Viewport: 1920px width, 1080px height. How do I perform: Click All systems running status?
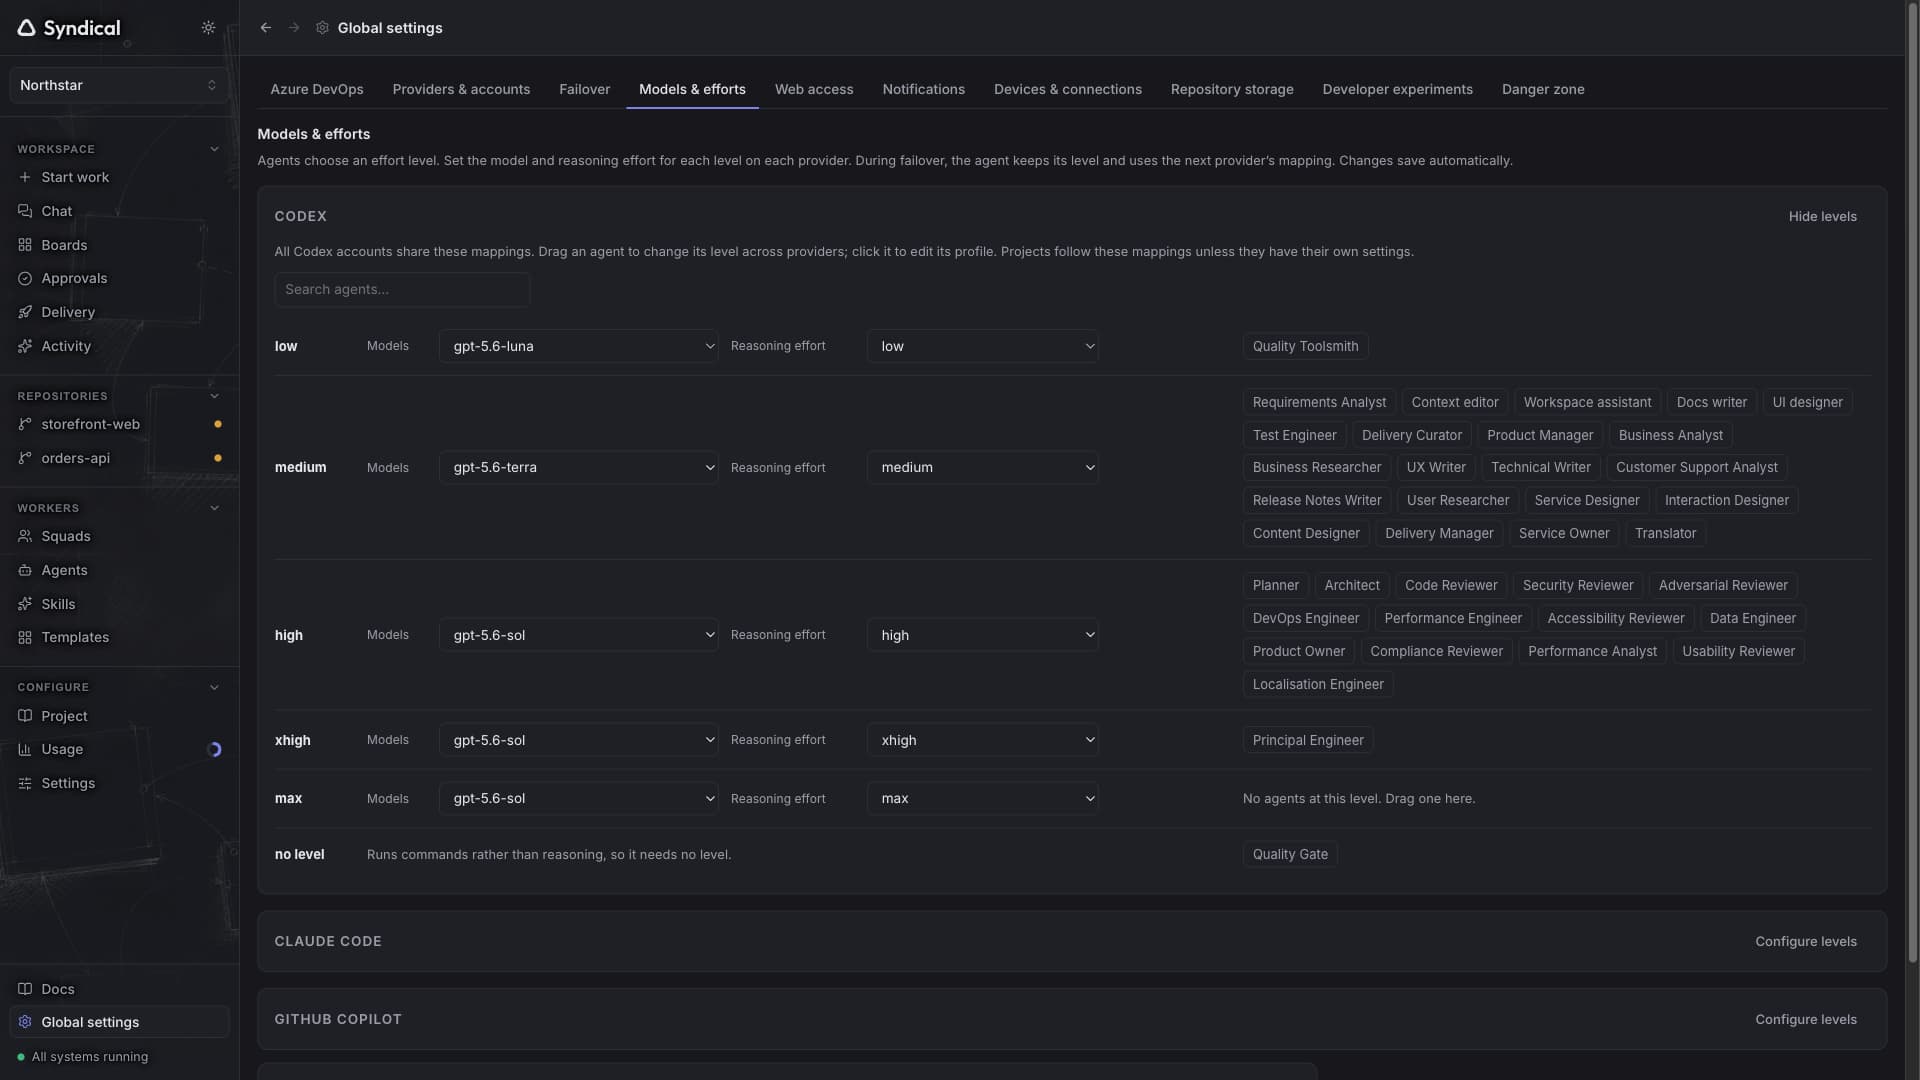coord(82,1057)
